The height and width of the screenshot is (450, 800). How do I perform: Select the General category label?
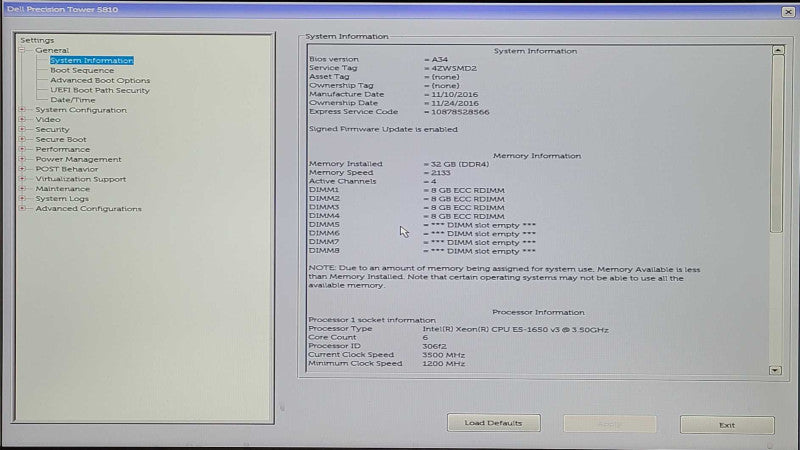click(52, 50)
